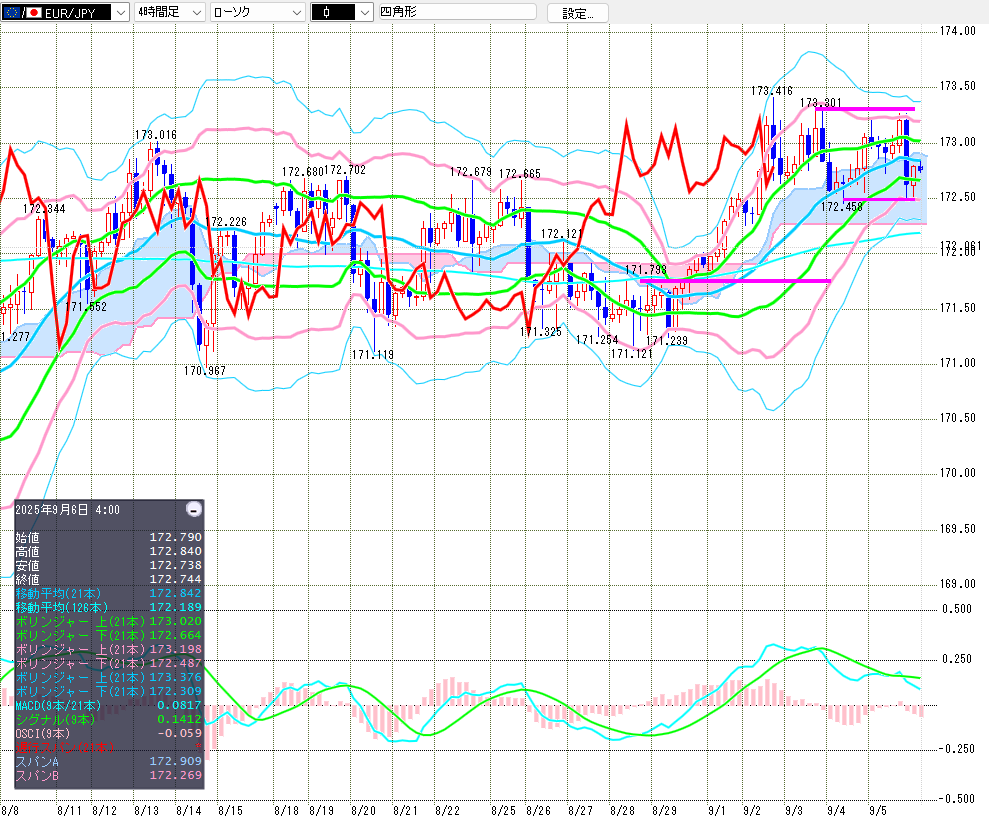Screen dimensions: 989x820
Task: Click the 174.00 price axis label
Action: pyautogui.click(x=957, y=31)
